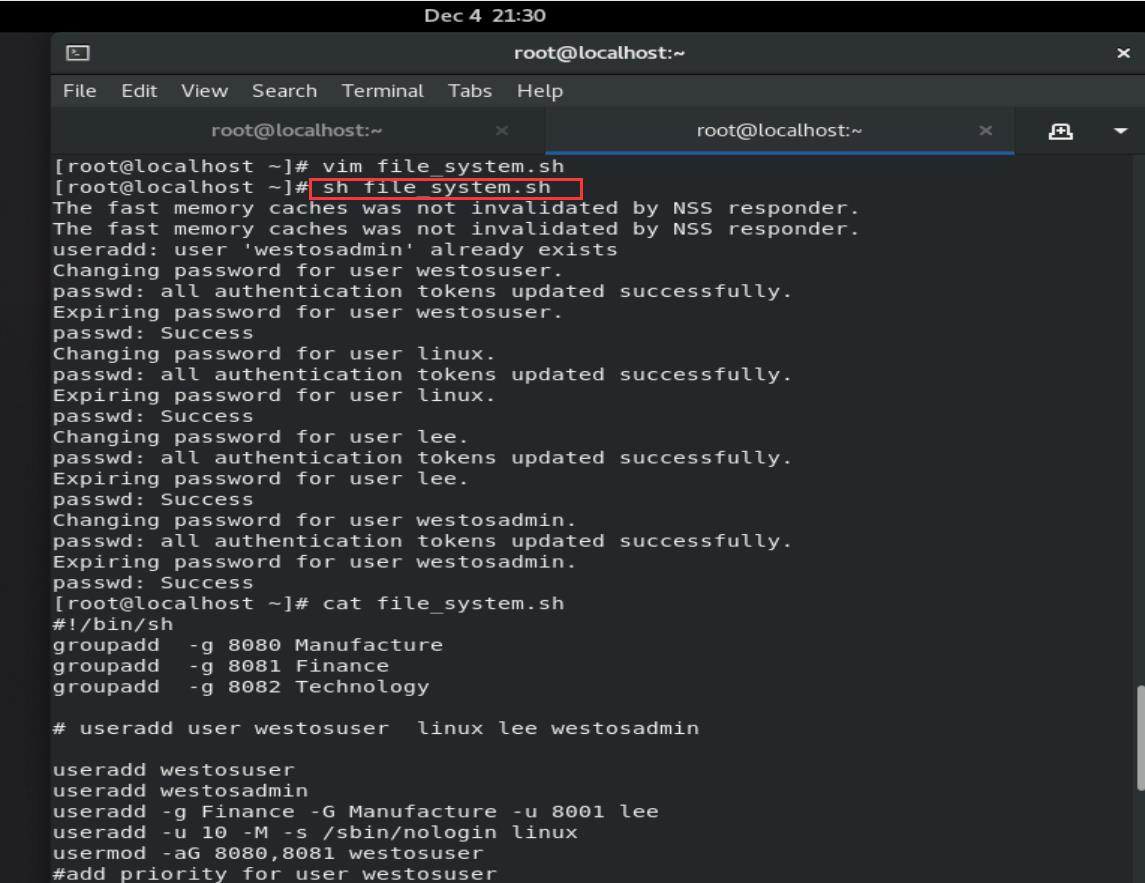Open a new terminal tab with the plus icon
The width and height of the screenshot is (1145, 883).
pos(1060,131)
